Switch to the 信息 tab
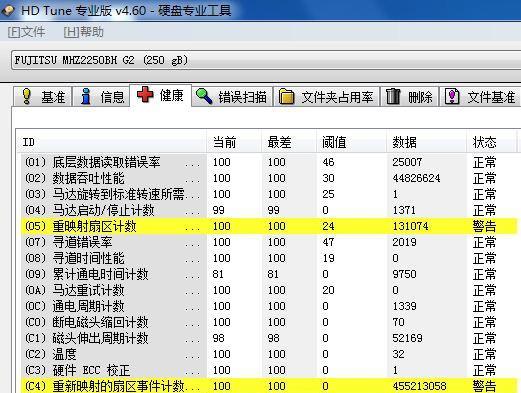This screenshot has width=521, height=393. 101,97
